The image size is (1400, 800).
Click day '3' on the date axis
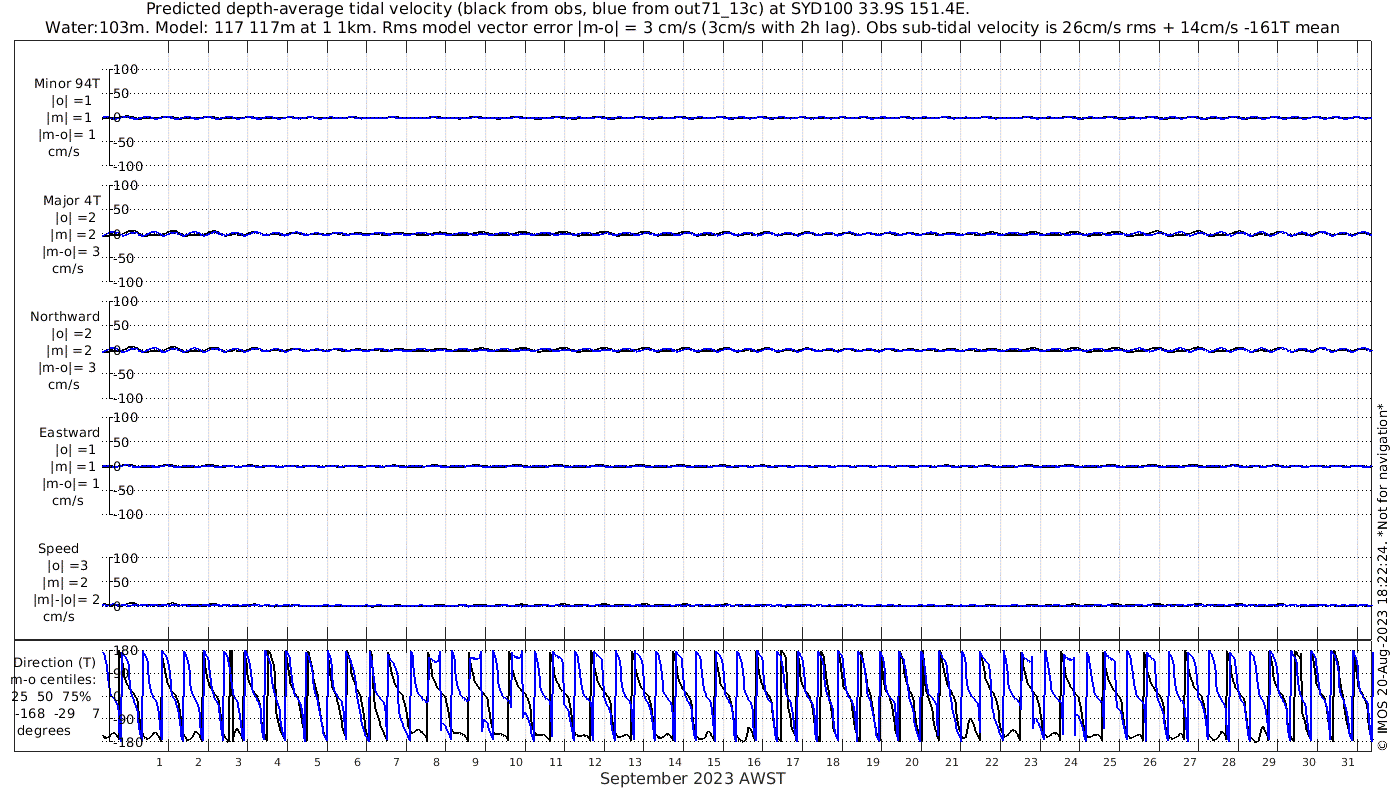click(238, 762)
